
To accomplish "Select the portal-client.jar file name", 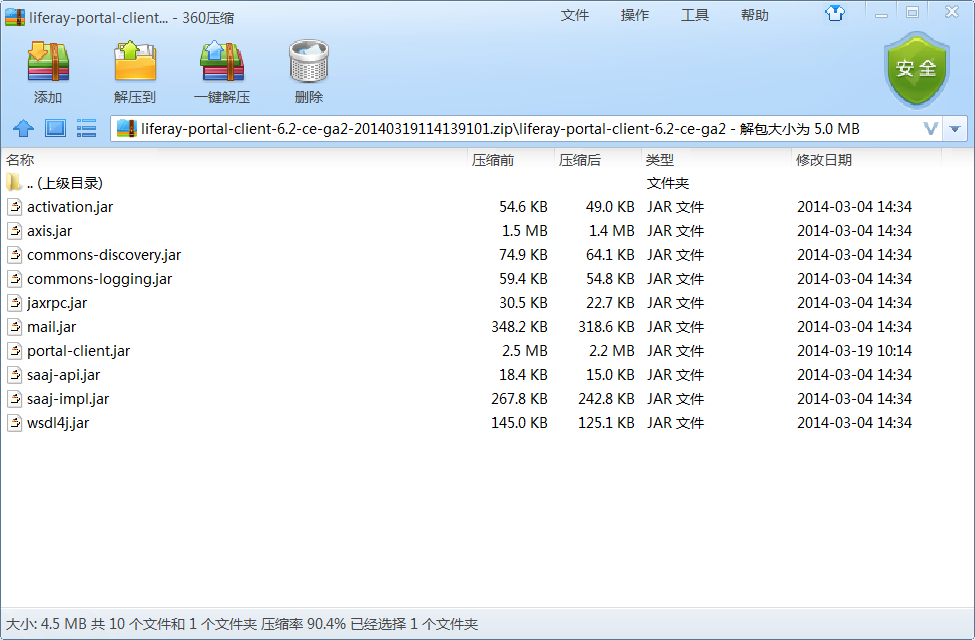I will click(x=78, y=351).
